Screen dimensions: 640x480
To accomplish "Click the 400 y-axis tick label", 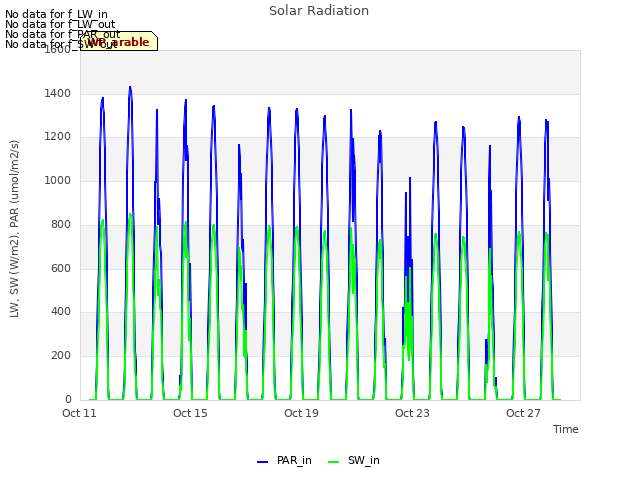I will [x=61, y=311].
